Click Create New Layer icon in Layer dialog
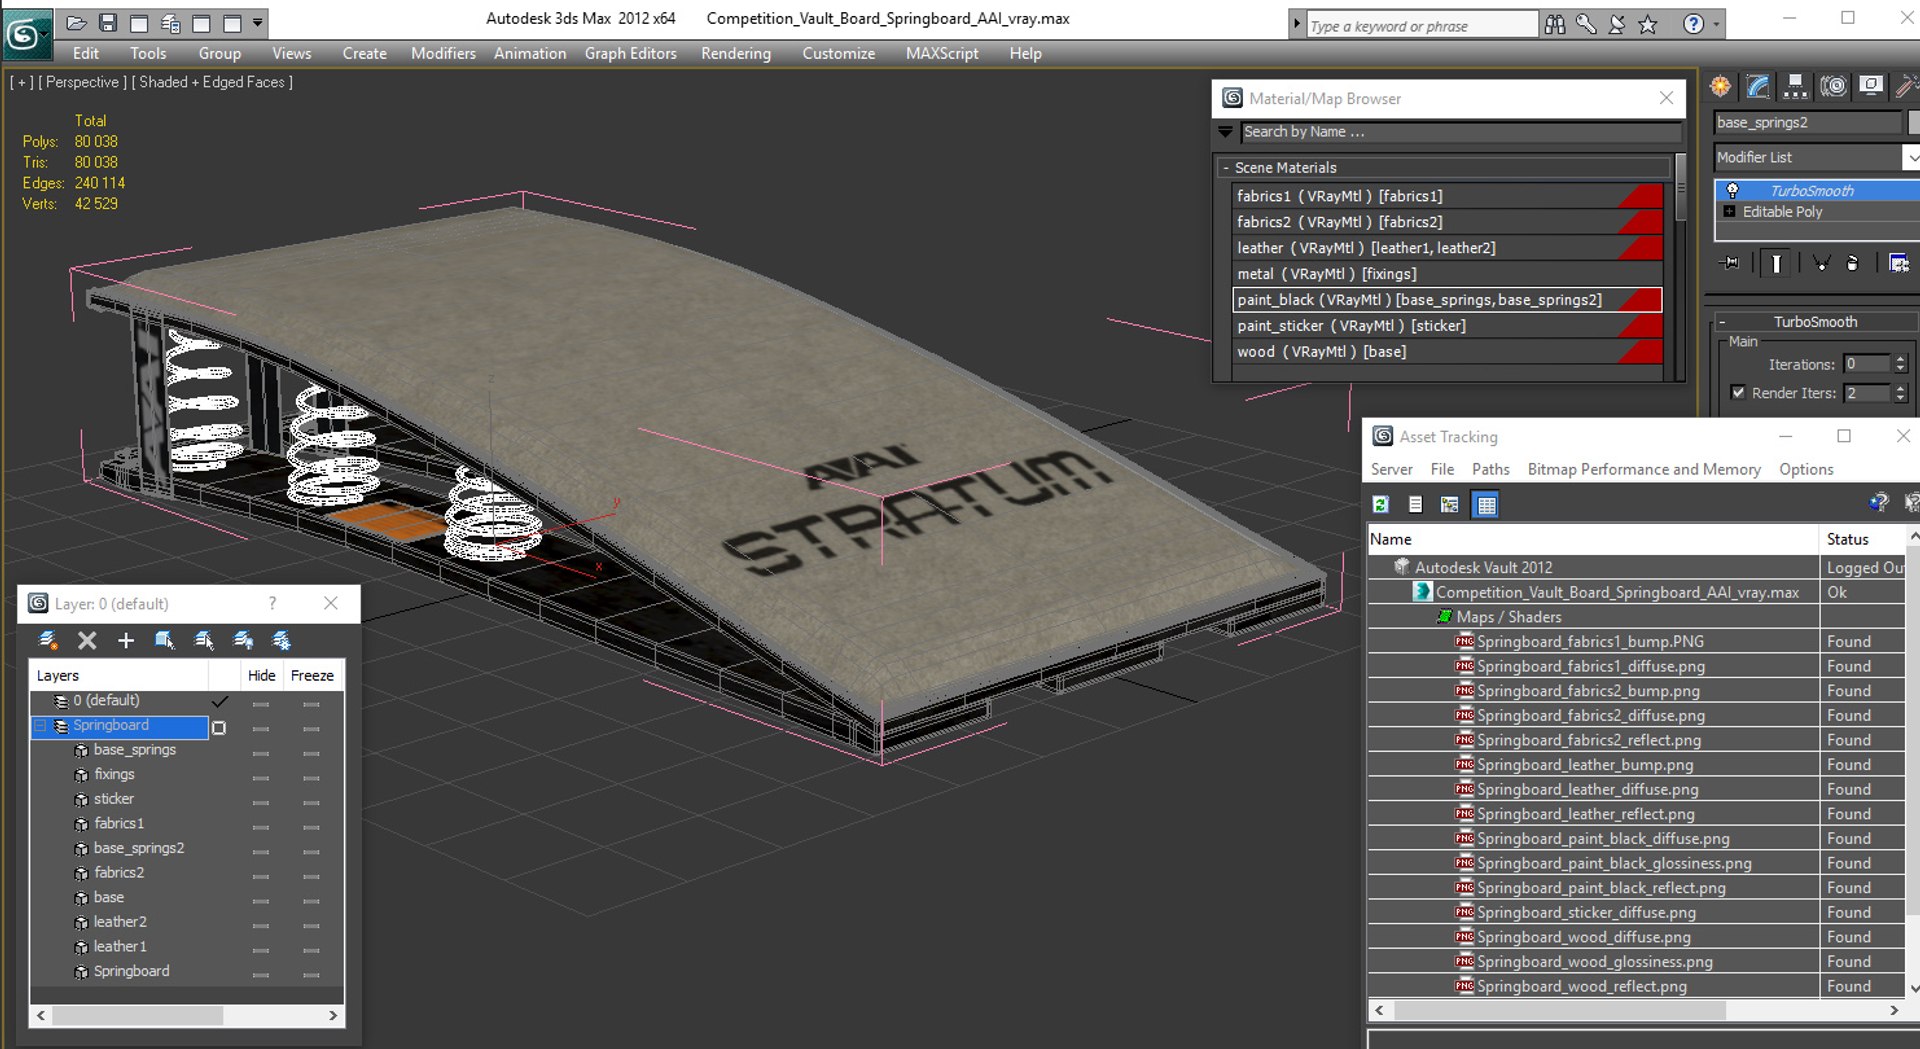1920x1049 pixels. coord(47,640)
